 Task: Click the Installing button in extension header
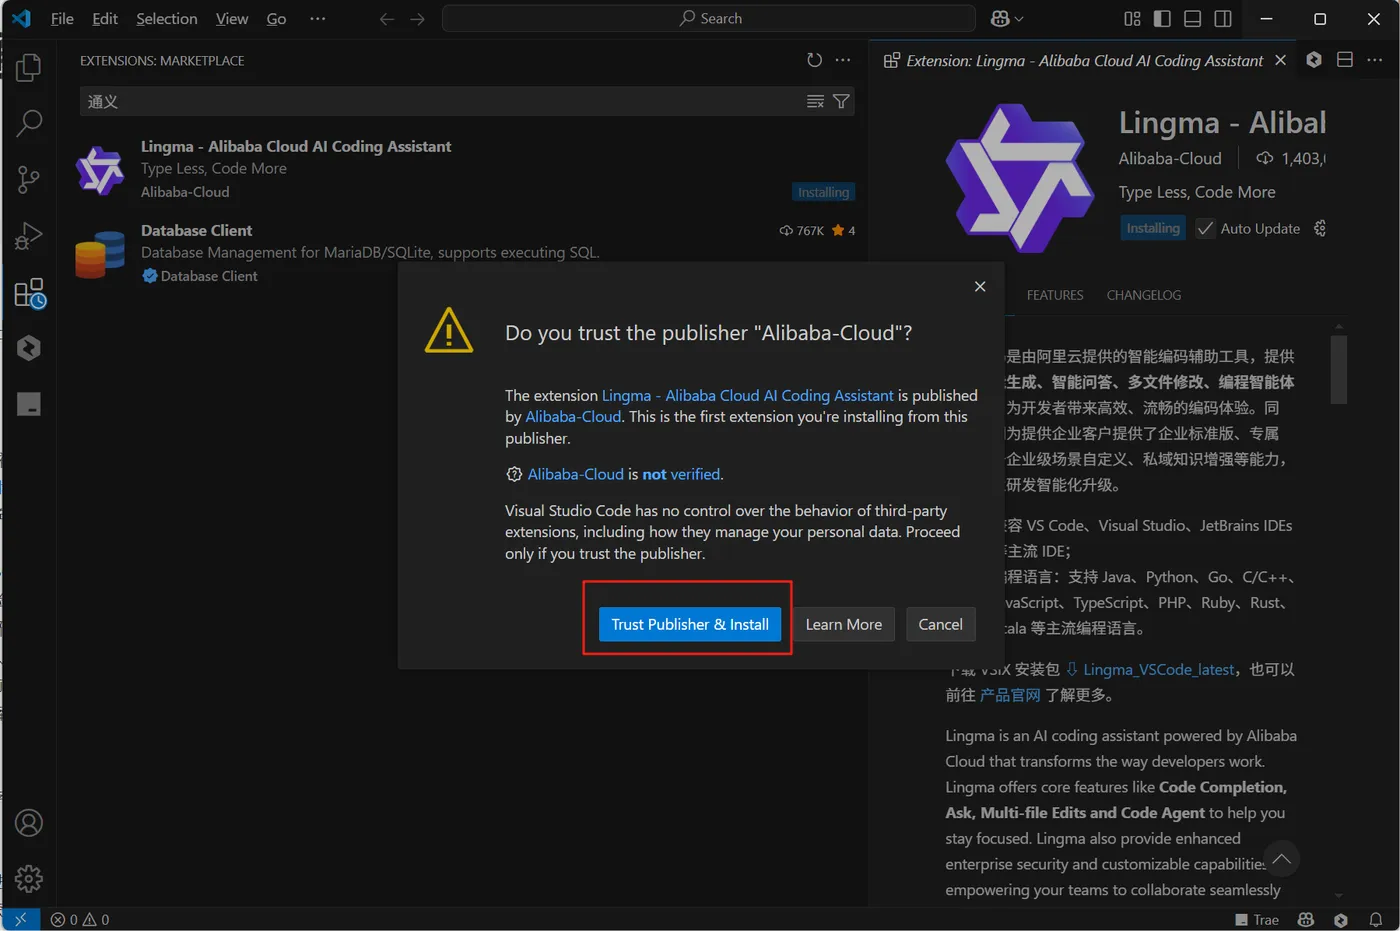(x=1153, y=228)
